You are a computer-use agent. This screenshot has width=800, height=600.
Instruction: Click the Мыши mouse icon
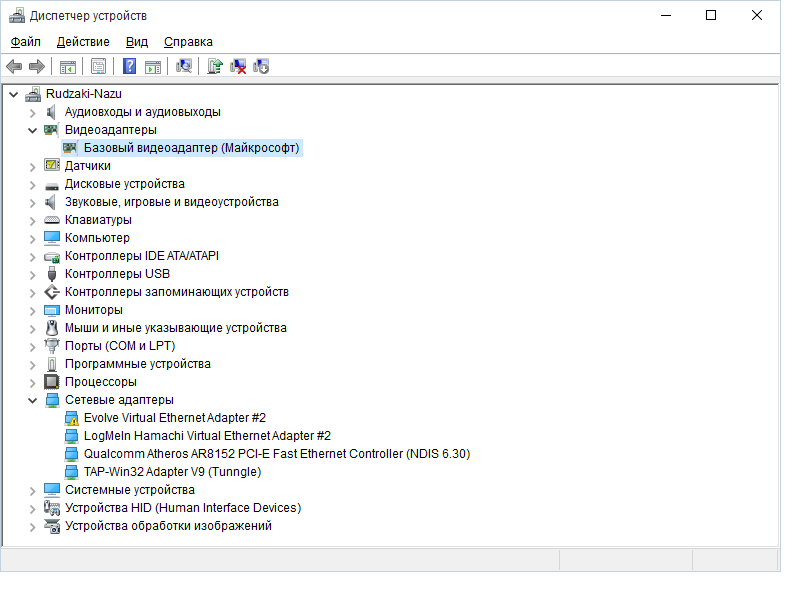click(x=52, y=328)
